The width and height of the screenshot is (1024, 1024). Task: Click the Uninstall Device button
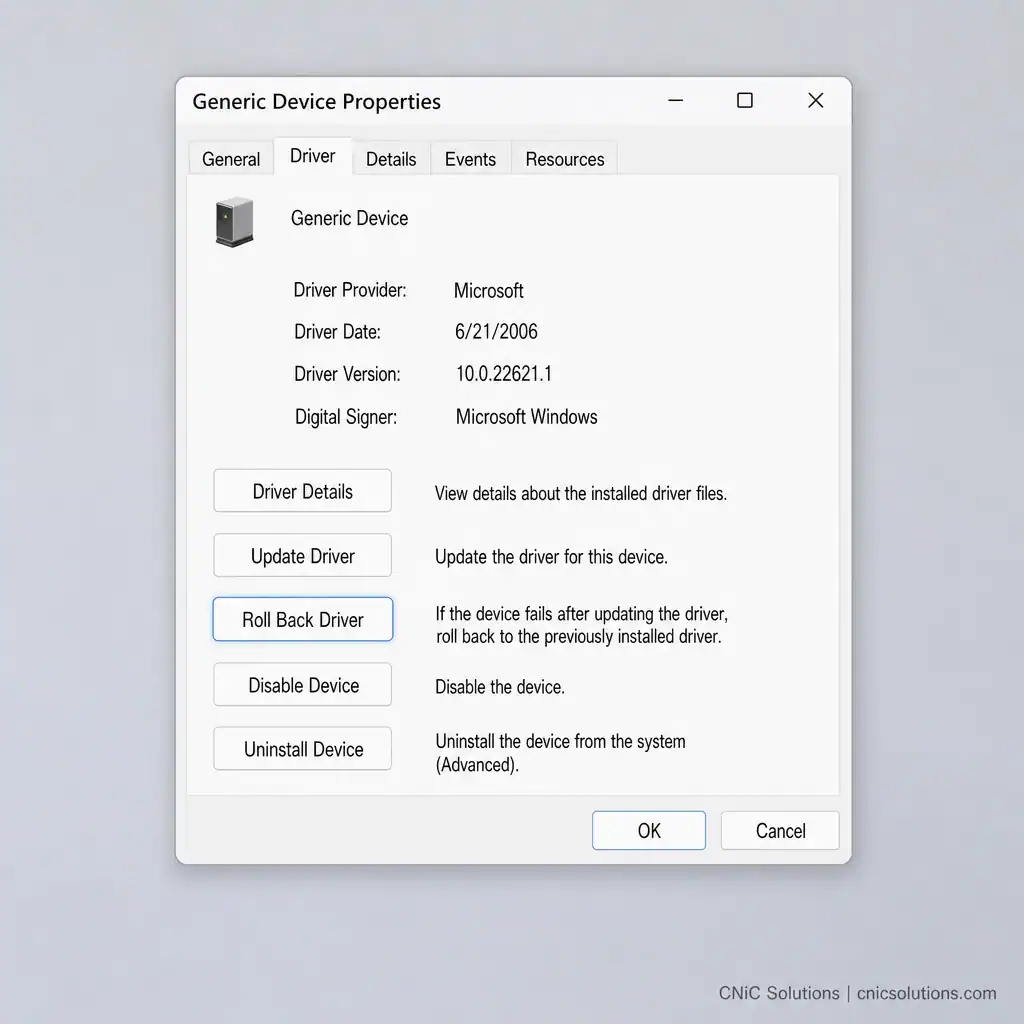point(302,749)
